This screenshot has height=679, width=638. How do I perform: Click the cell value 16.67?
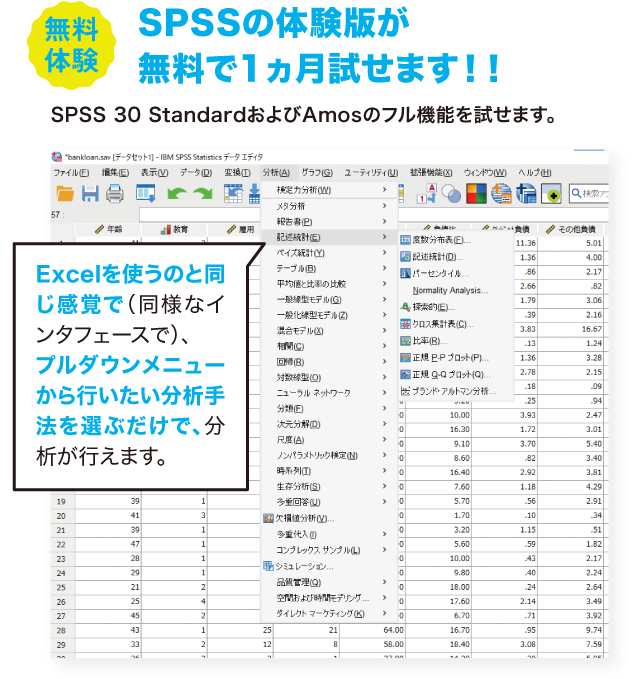pos(592,329)
